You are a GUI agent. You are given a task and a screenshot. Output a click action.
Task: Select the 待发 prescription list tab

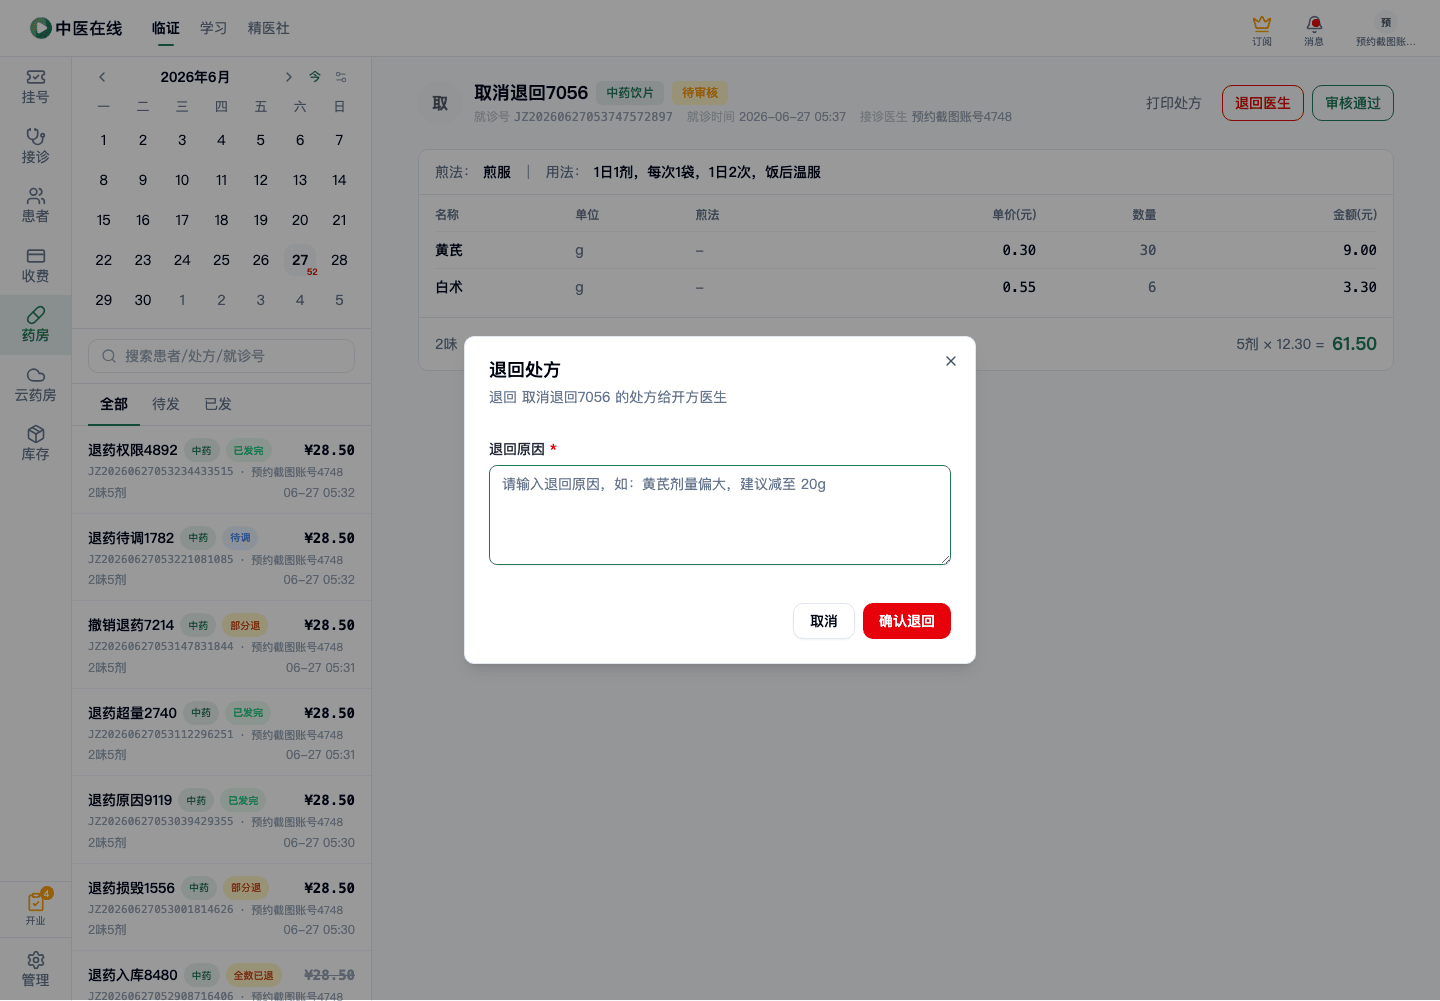coord(166,404)
